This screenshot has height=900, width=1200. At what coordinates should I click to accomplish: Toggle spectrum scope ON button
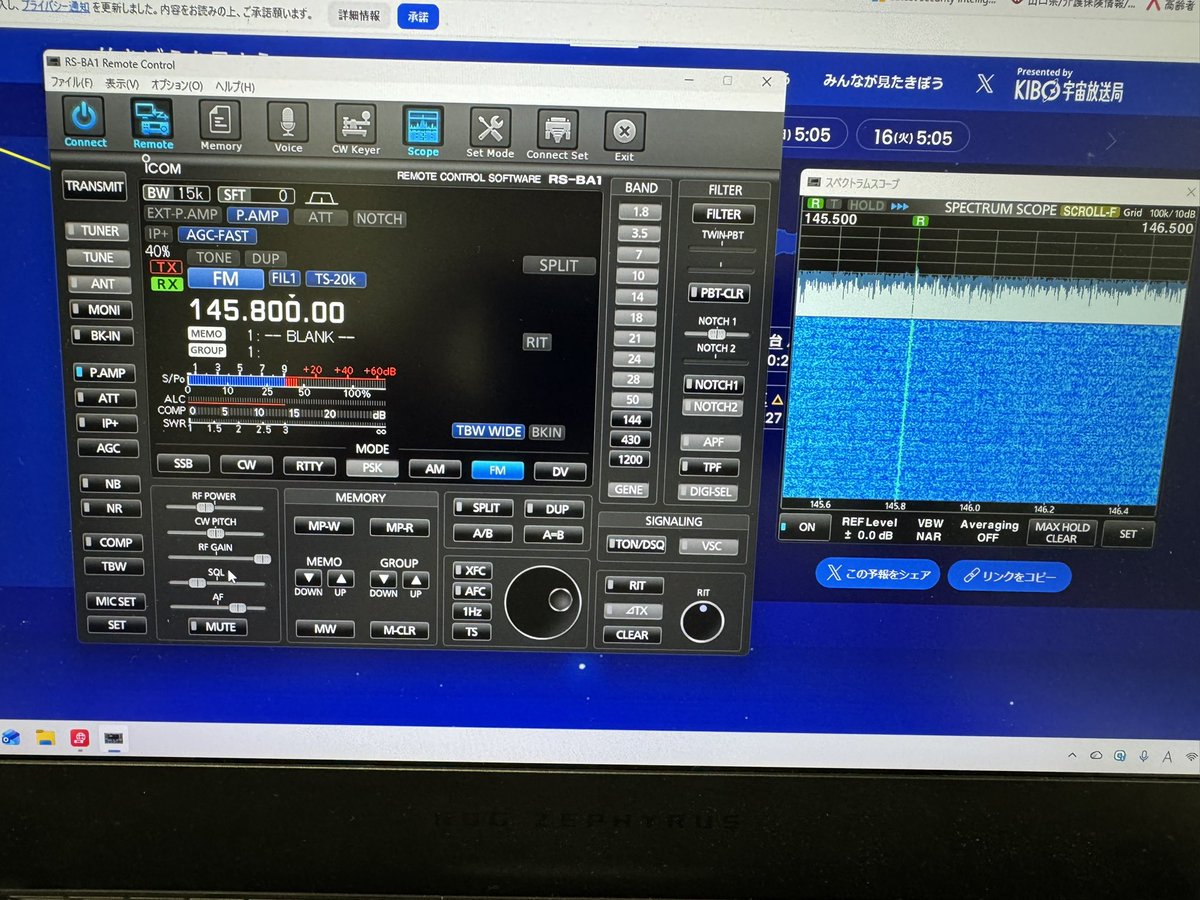[x=806, y=528]
